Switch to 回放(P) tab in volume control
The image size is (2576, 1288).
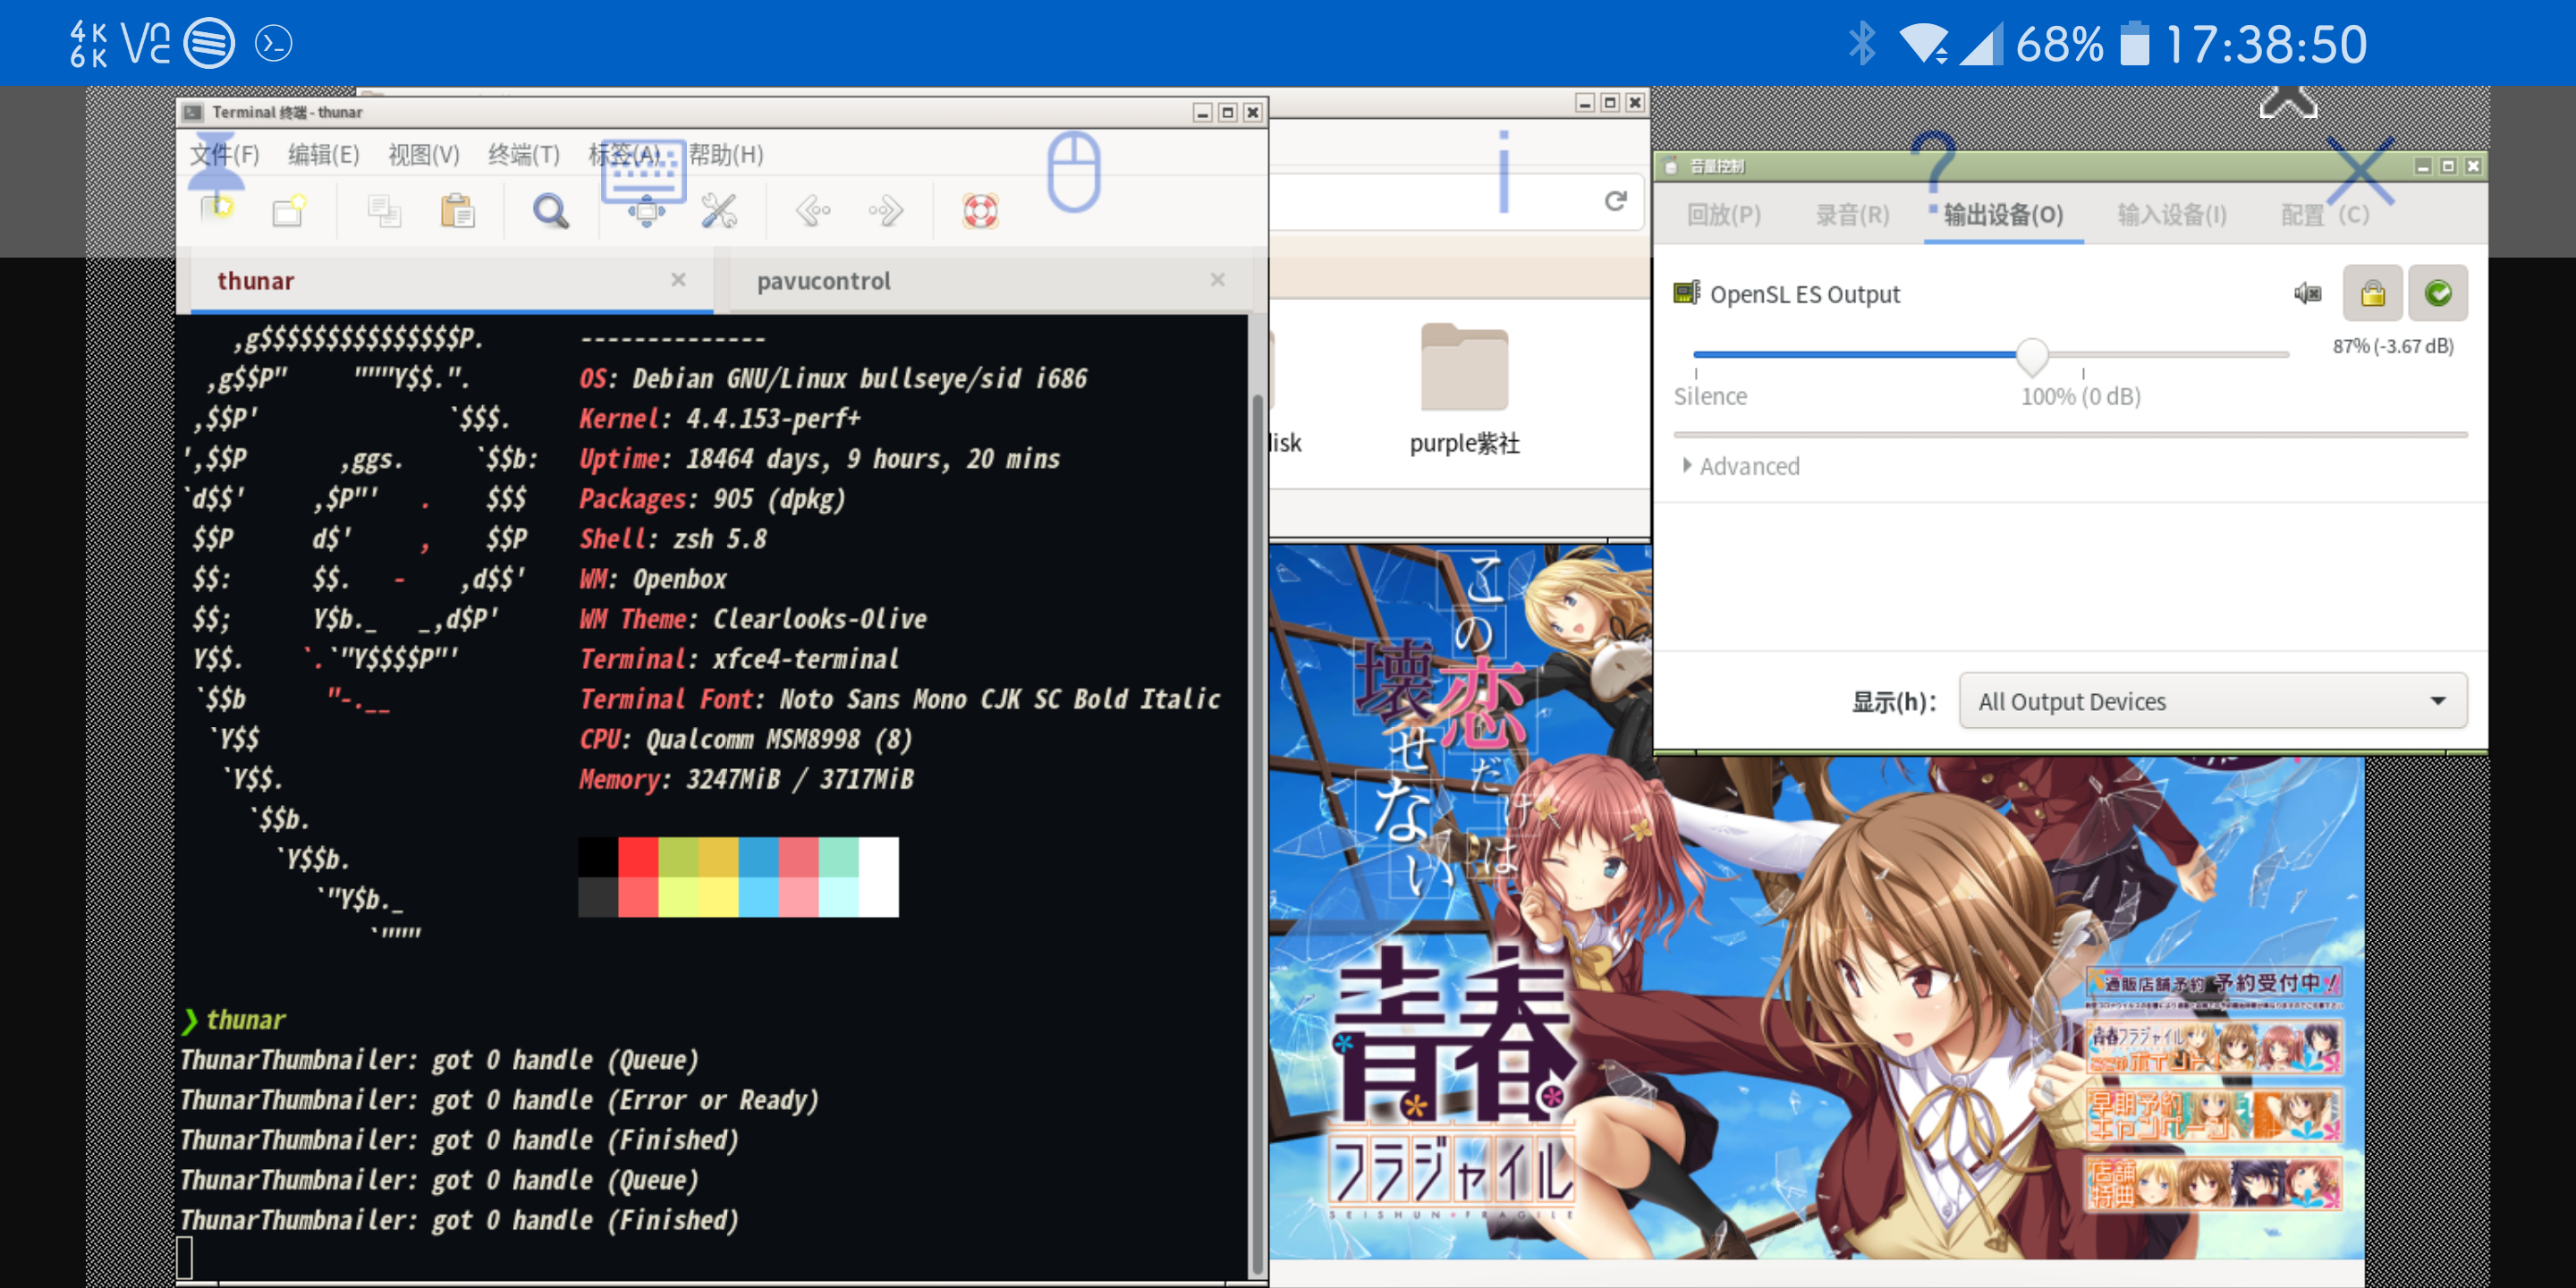1723,214
